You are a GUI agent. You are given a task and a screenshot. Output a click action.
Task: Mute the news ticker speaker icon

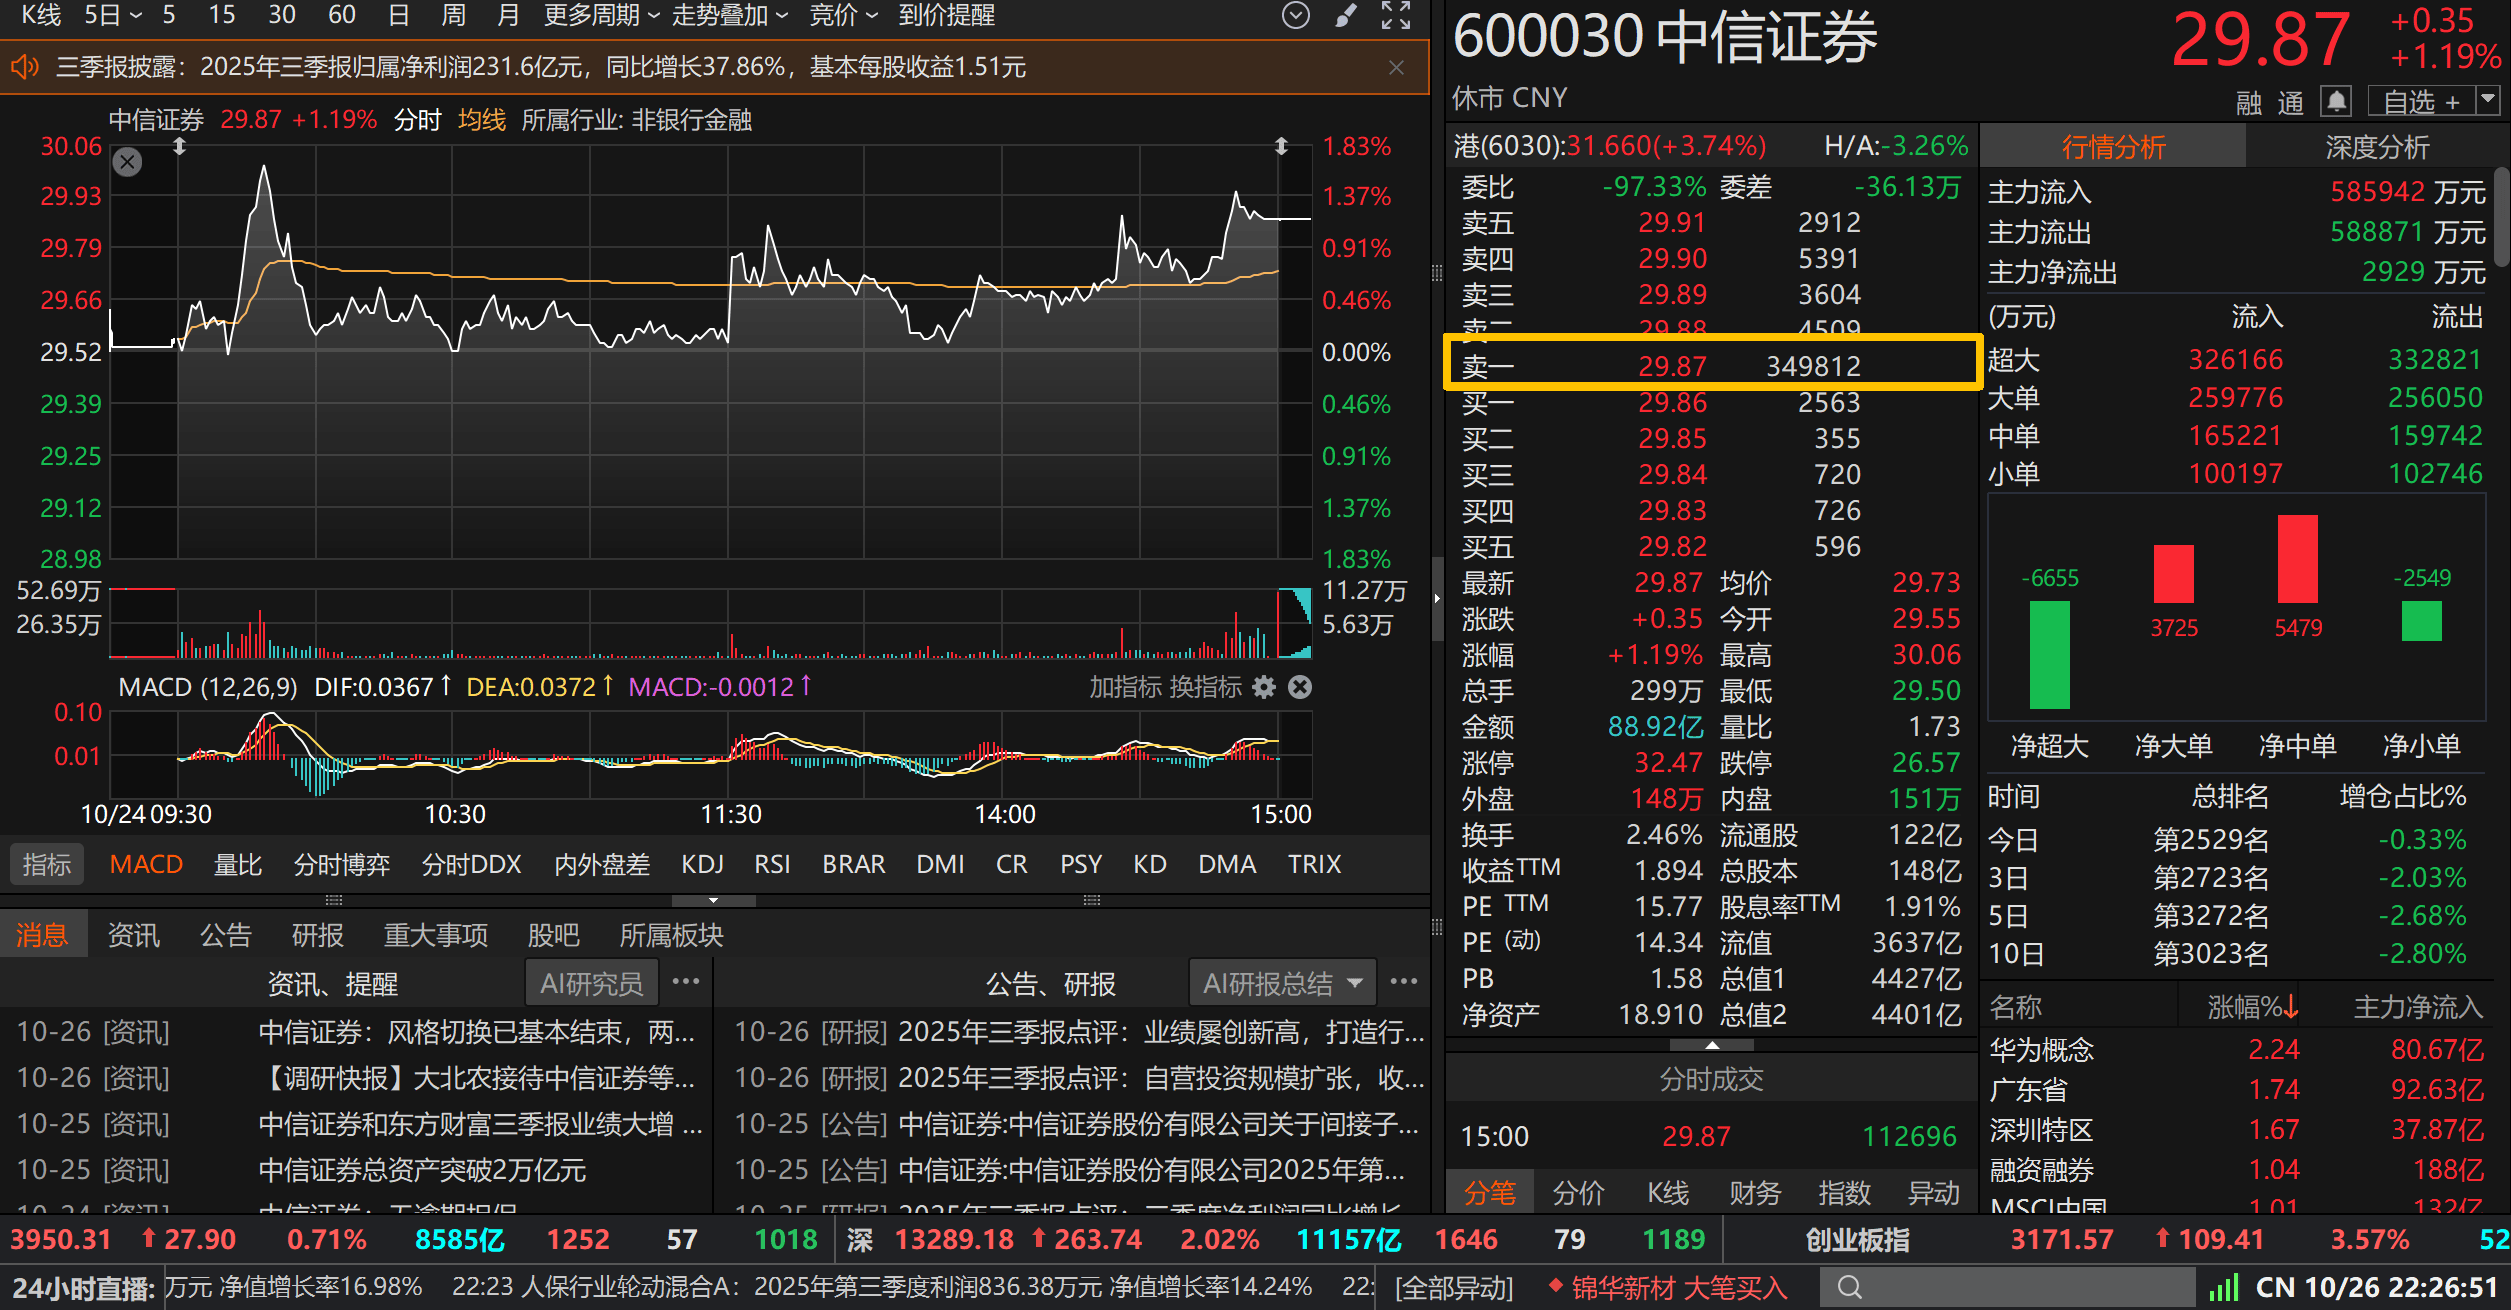(25, 66)
